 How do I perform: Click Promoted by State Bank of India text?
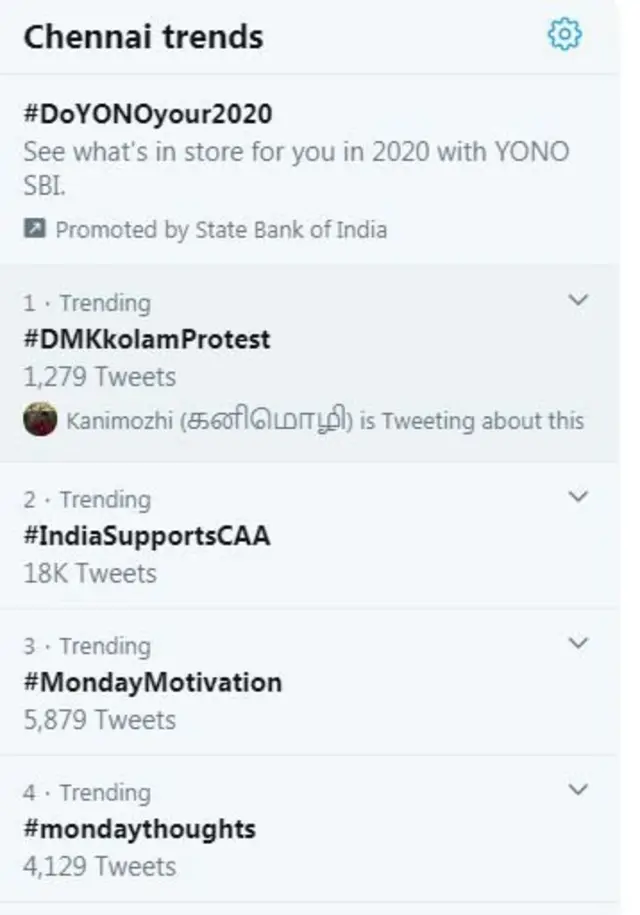tap(223, 229)
